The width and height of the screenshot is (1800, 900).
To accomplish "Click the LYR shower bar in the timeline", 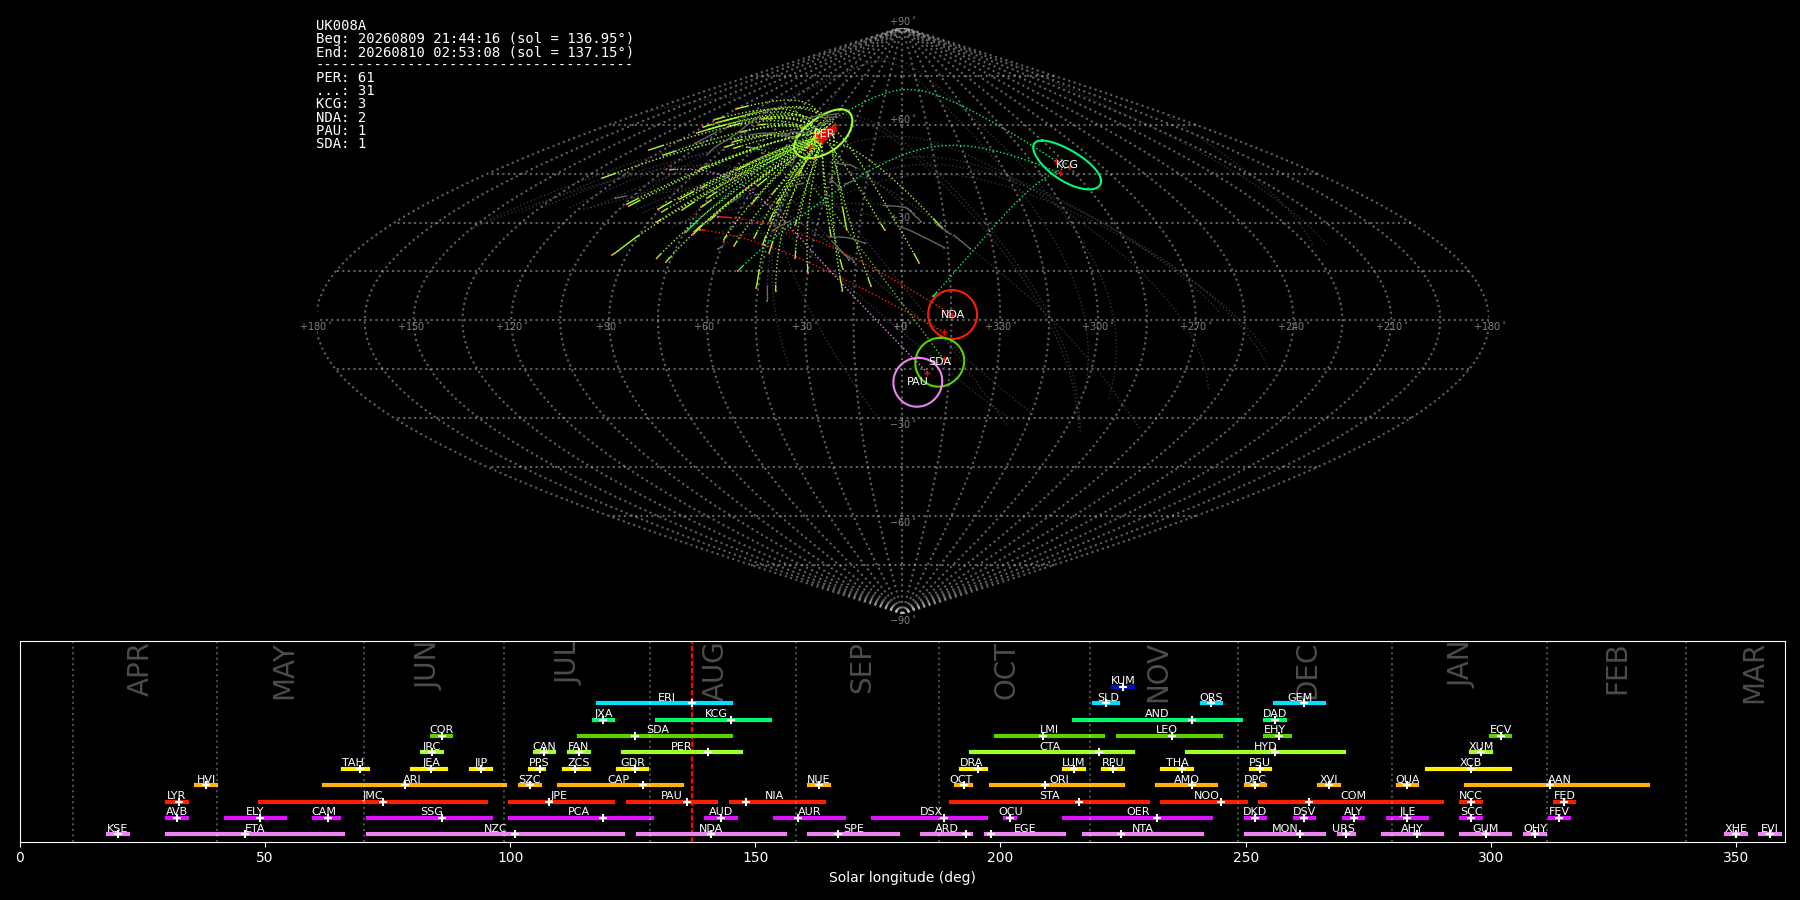I will (x=177, y=802).
